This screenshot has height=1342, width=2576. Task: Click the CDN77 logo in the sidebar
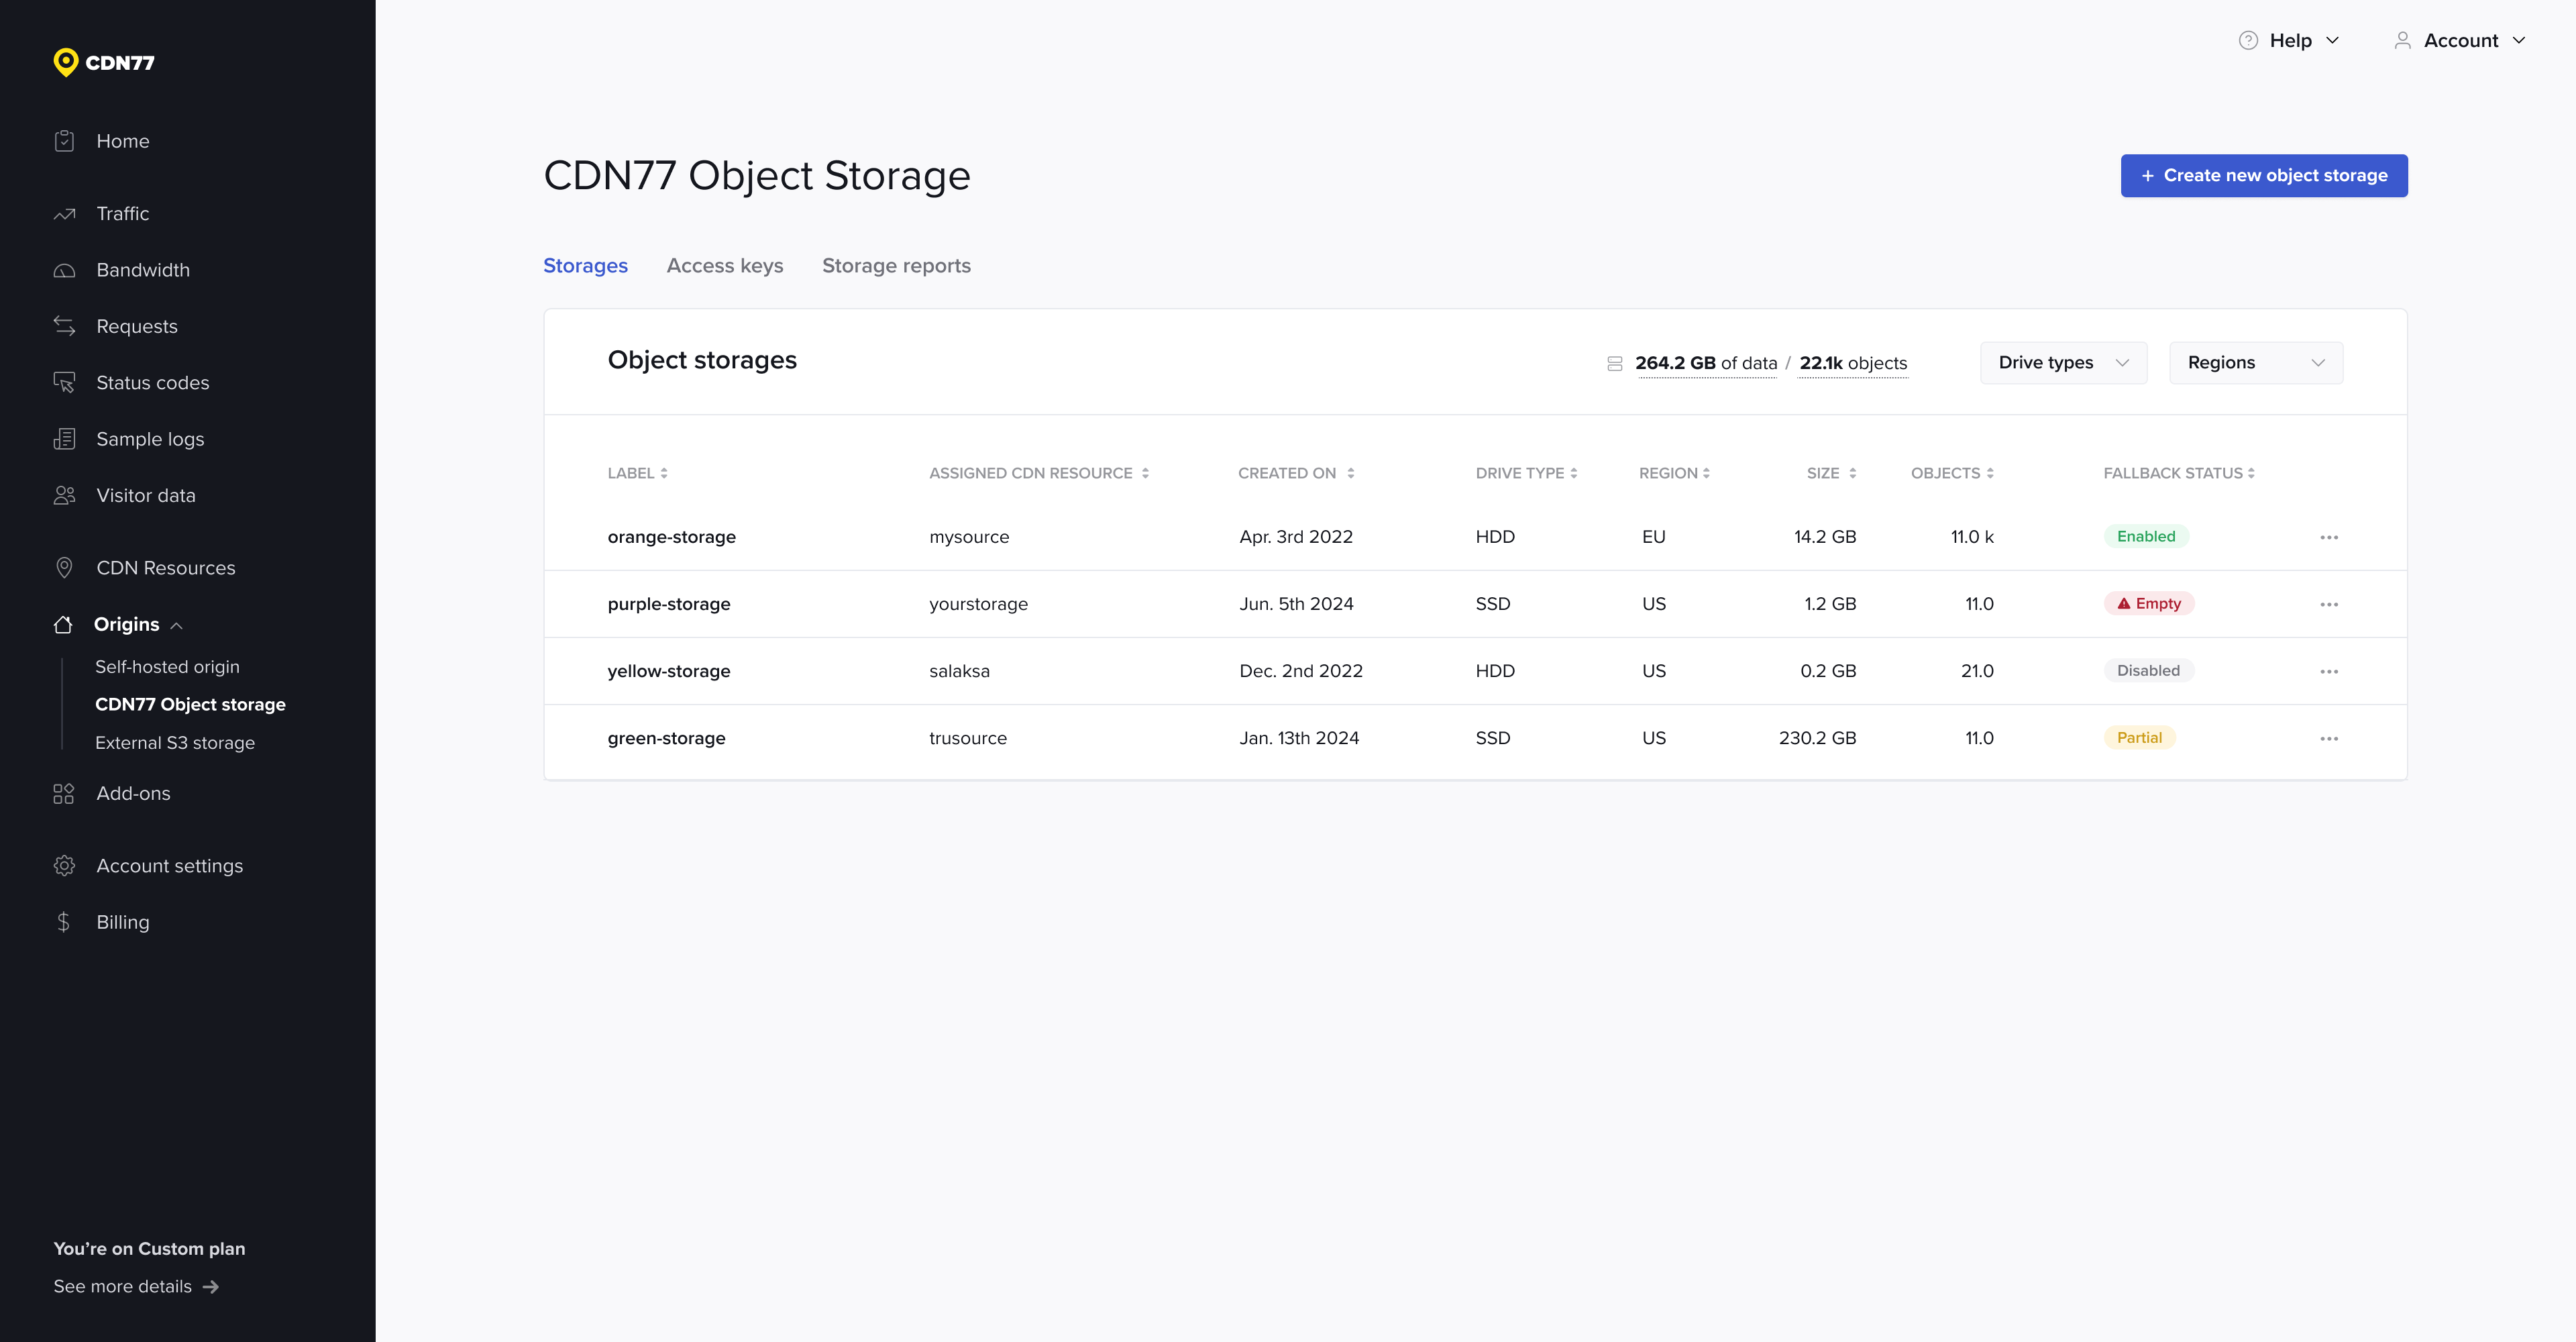[x=104, y=62]
